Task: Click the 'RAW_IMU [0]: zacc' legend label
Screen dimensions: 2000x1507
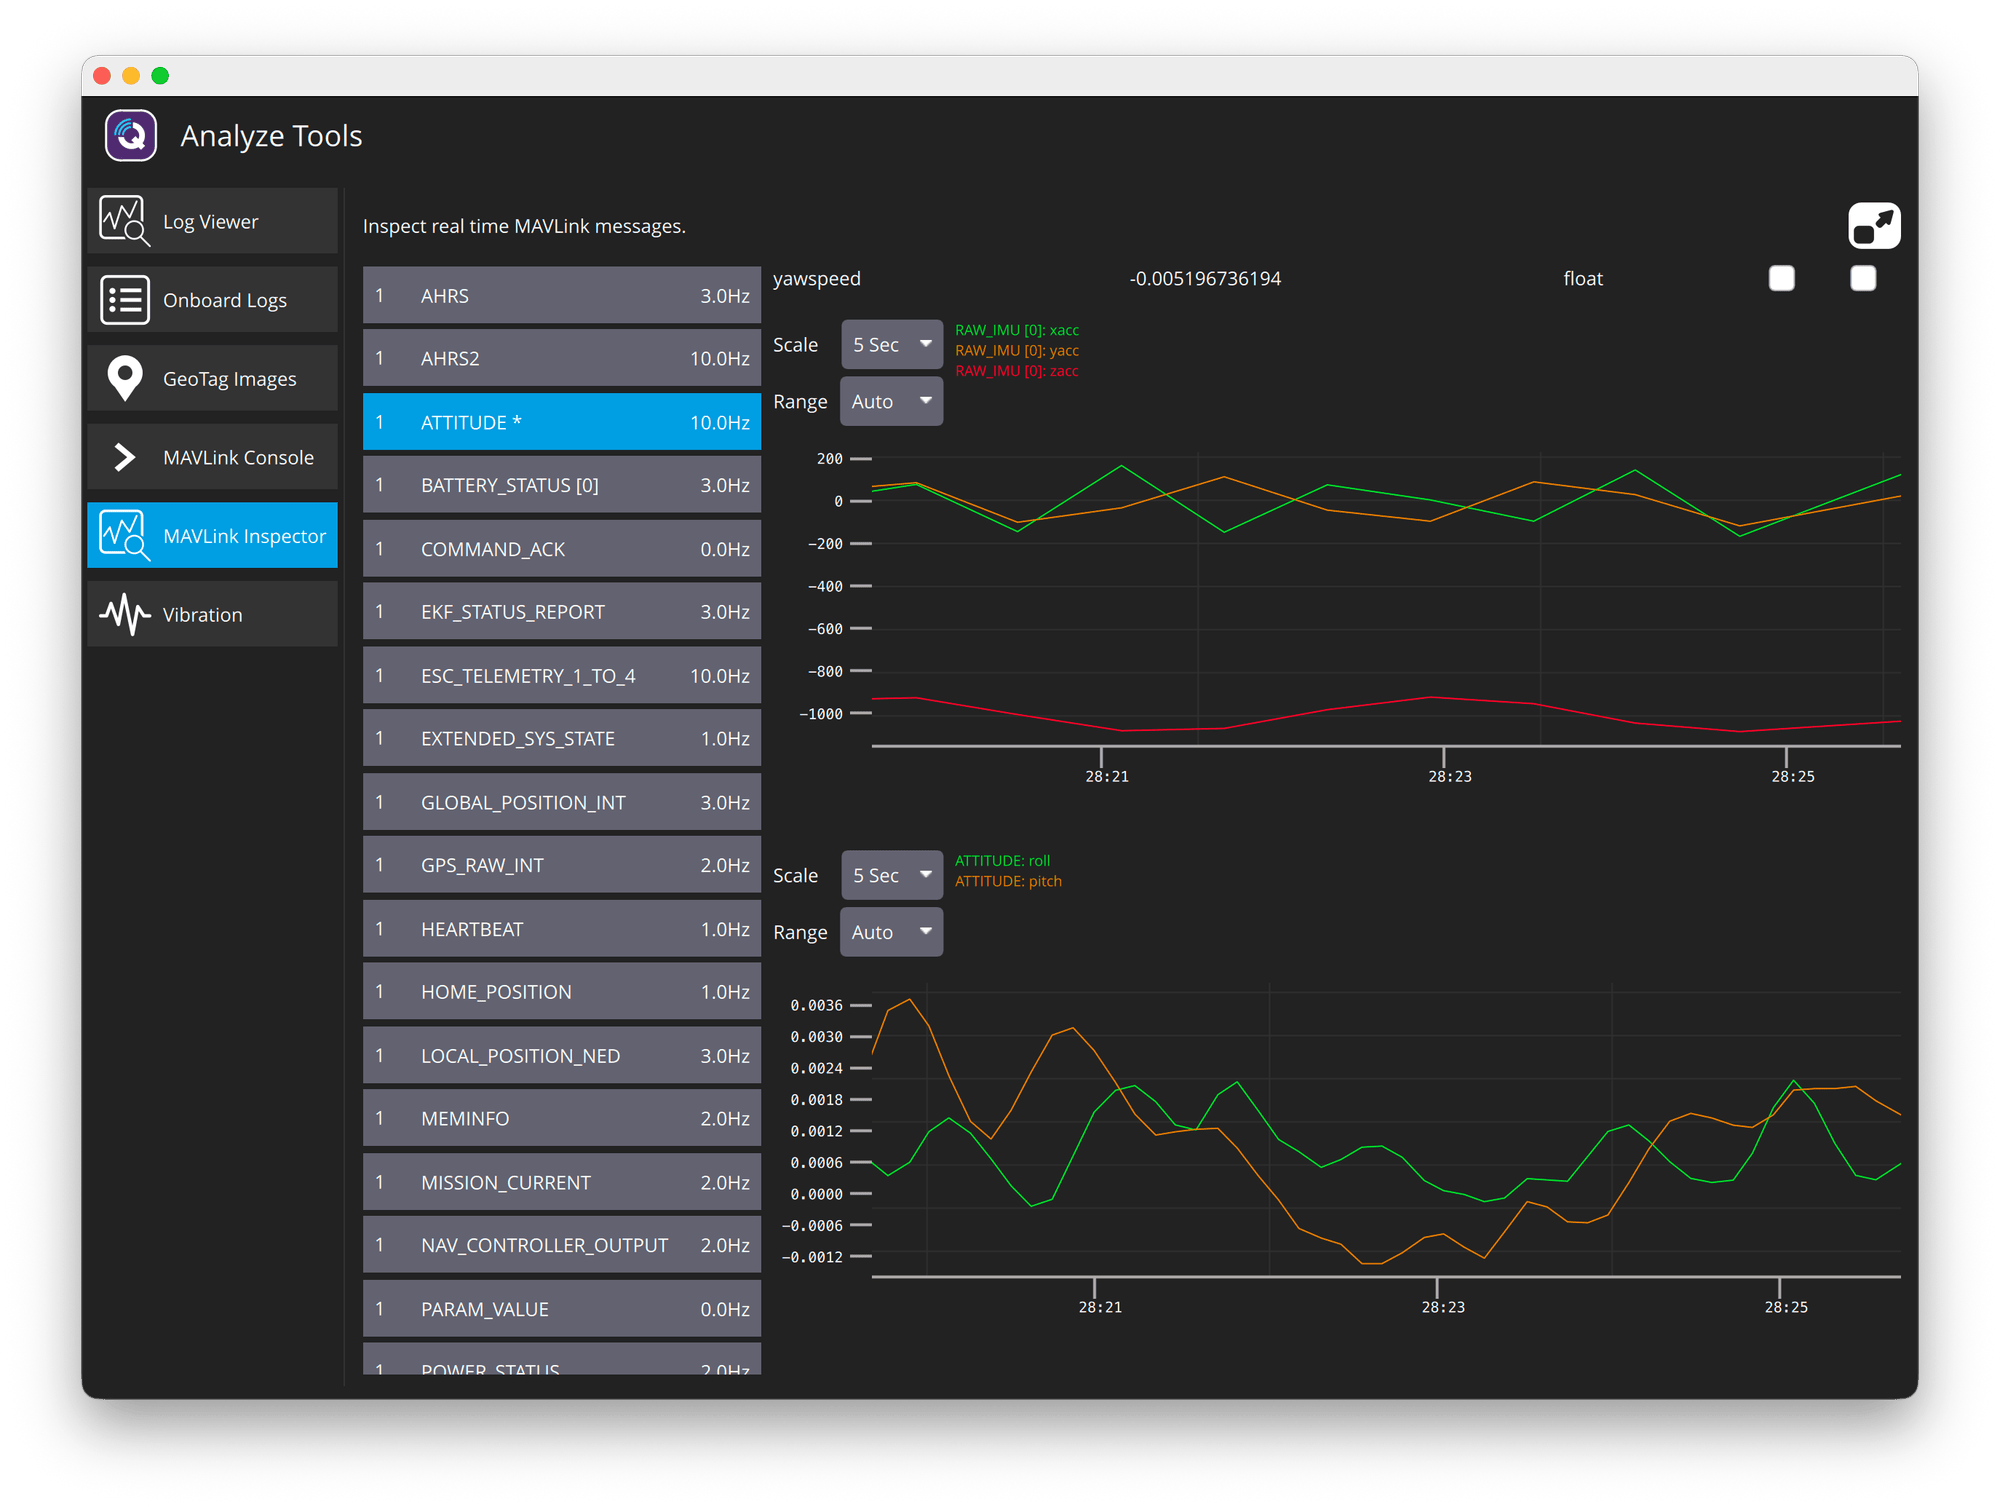Action: point(1017,371)
